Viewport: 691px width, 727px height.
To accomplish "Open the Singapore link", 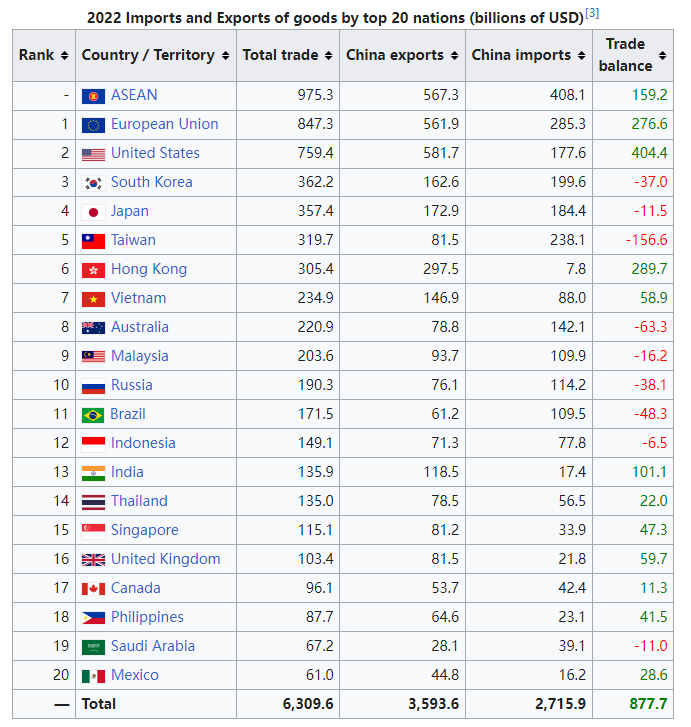I will [145, 530].
